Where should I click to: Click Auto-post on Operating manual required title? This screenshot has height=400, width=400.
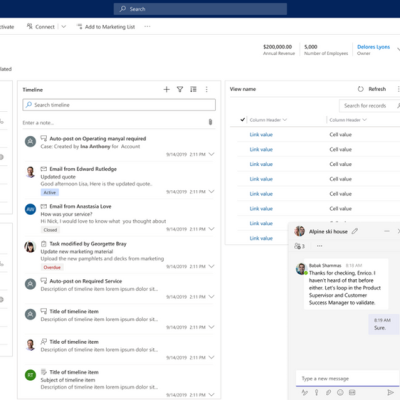pos(98,139)
